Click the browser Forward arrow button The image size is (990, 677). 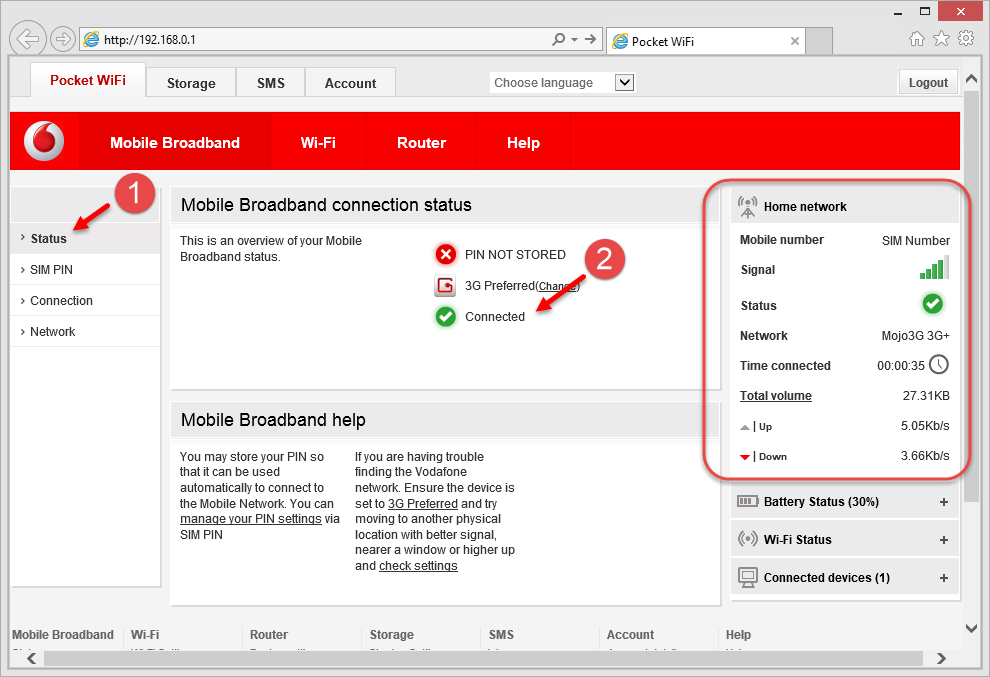point(63,39)
